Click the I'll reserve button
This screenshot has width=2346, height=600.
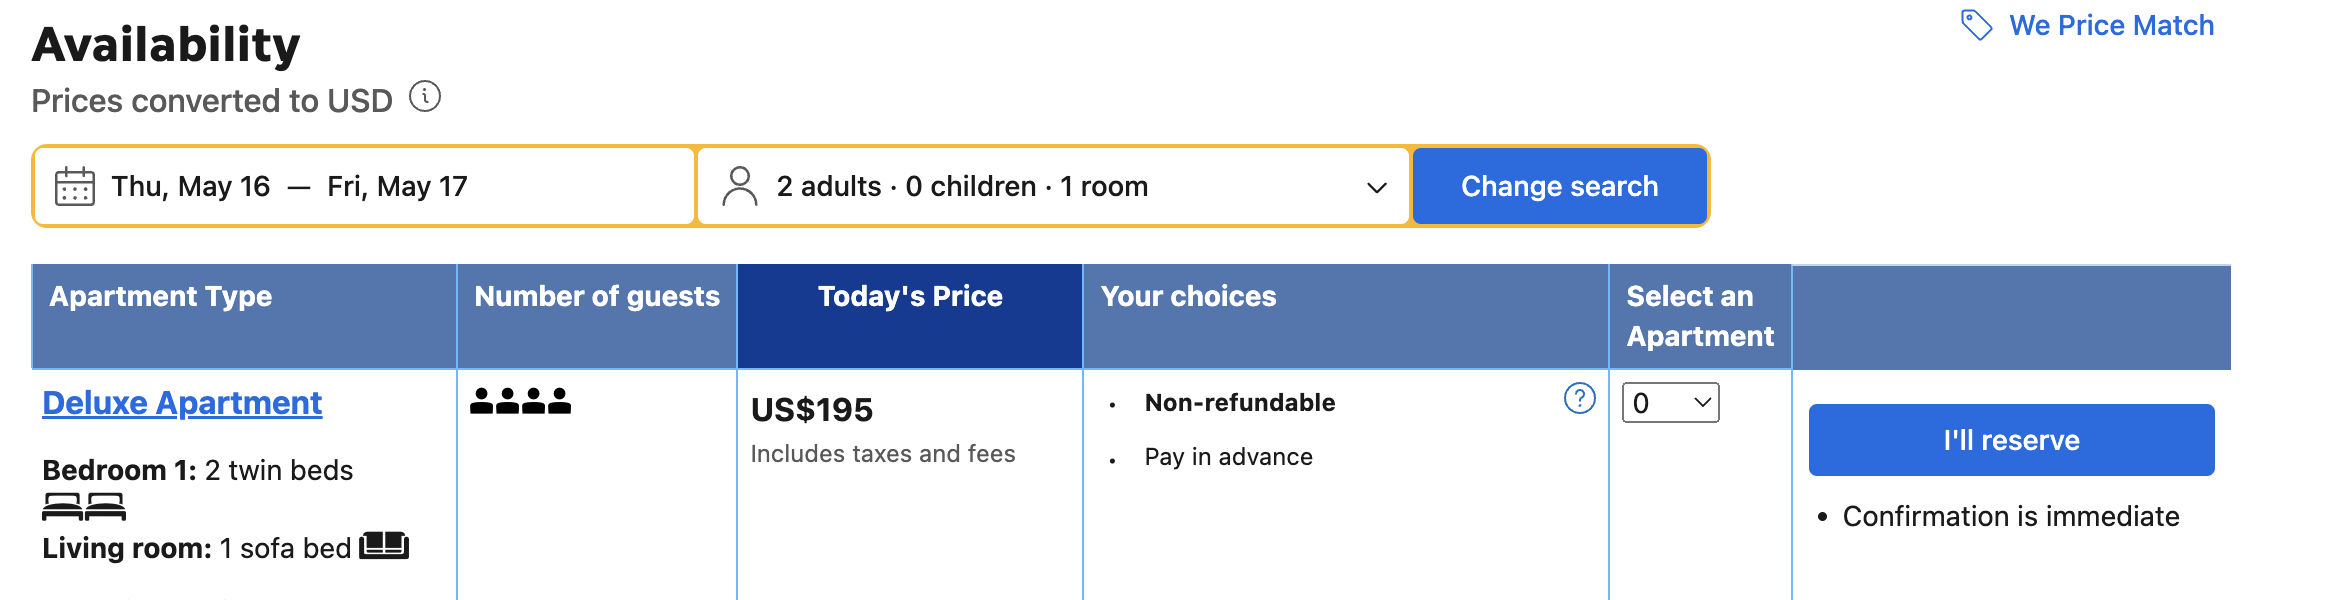coord(2011,439)
